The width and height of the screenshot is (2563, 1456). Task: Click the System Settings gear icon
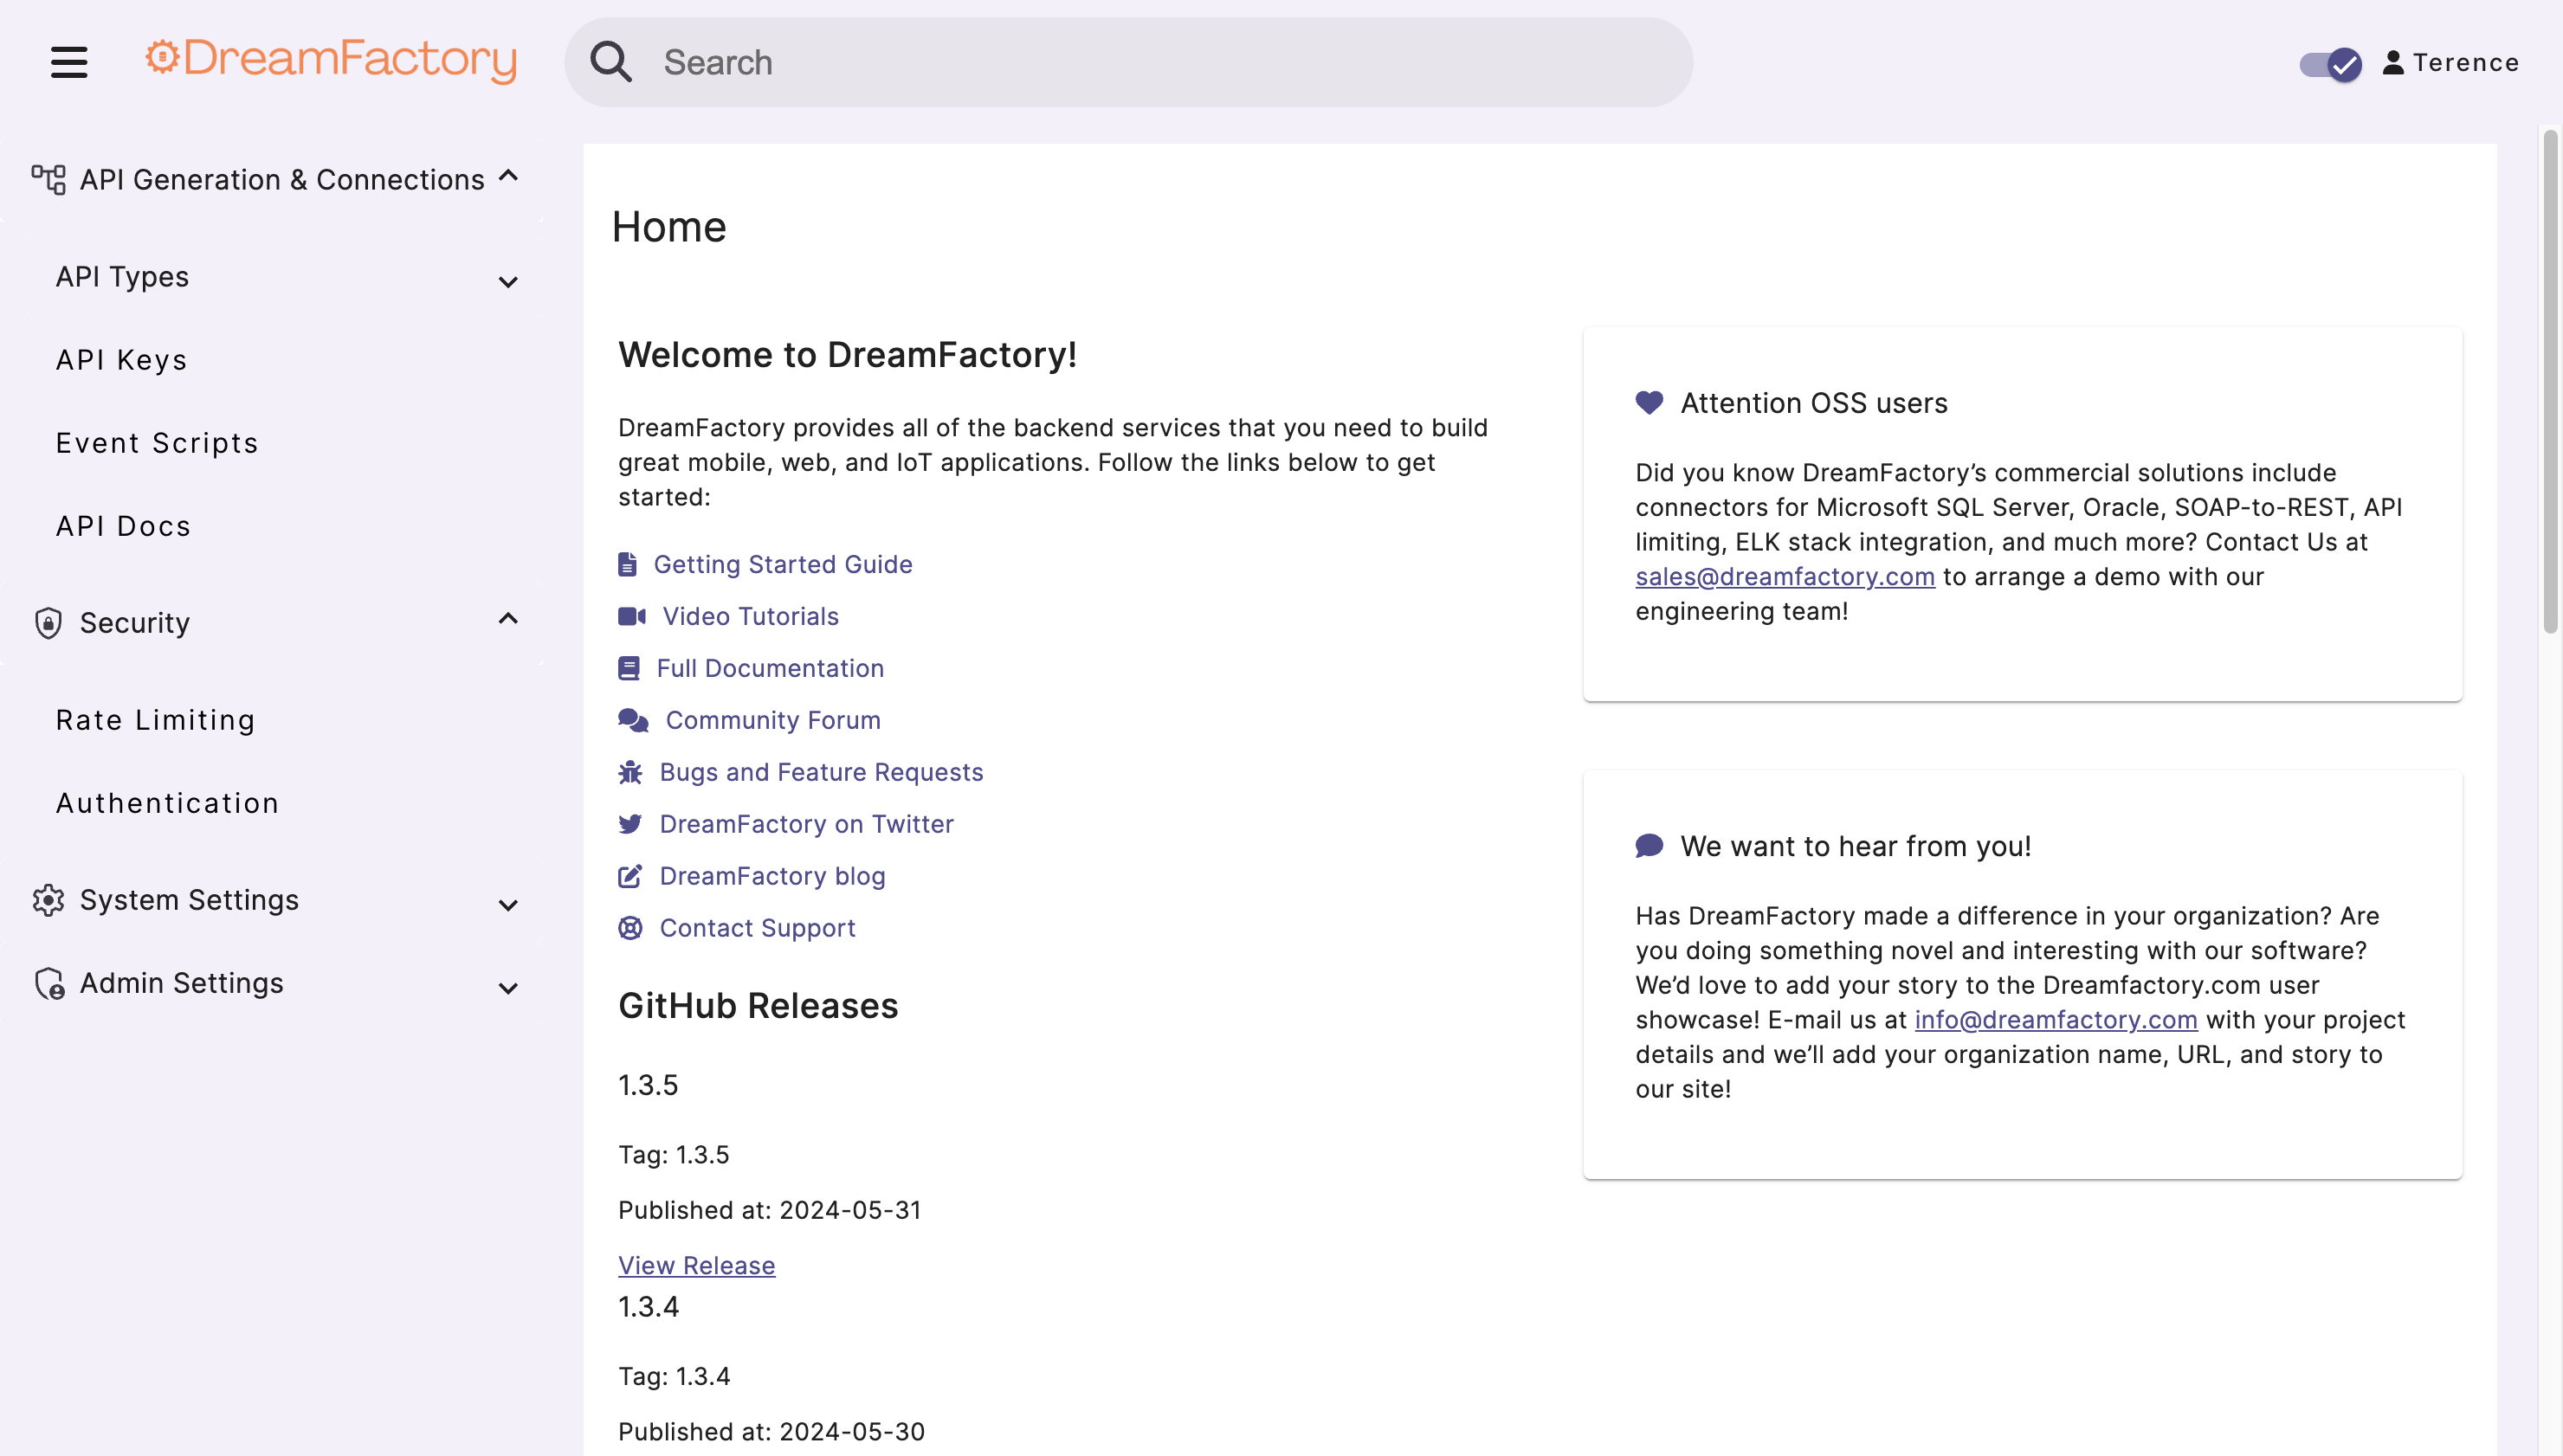pyautogui.click(x=48, y=900)
